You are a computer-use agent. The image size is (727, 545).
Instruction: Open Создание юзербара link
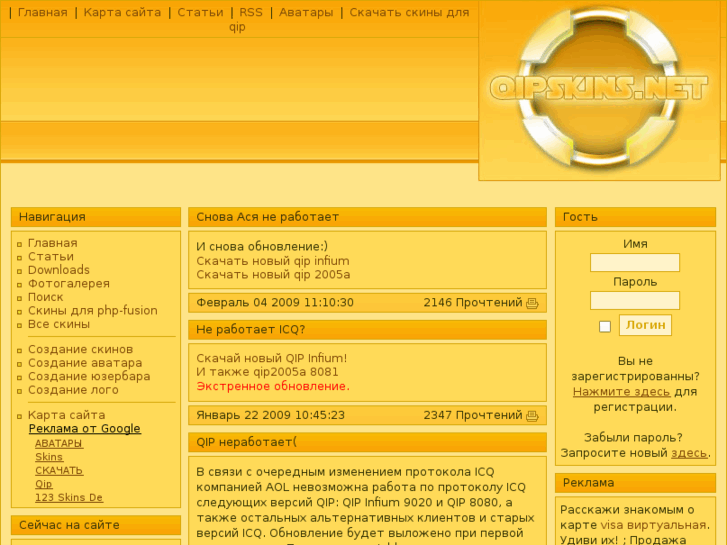89,376
